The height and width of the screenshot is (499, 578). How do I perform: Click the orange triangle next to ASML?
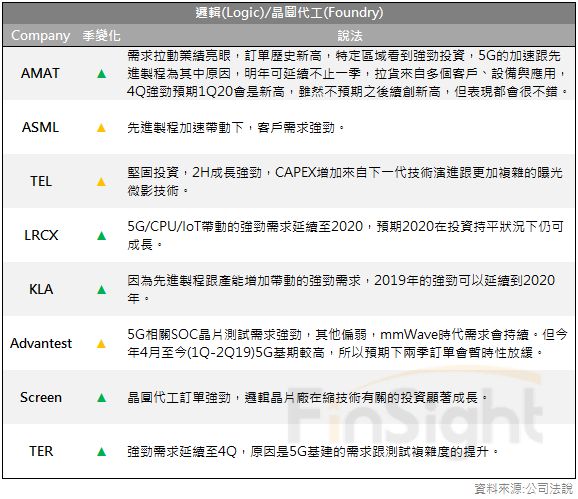point(101,128)
